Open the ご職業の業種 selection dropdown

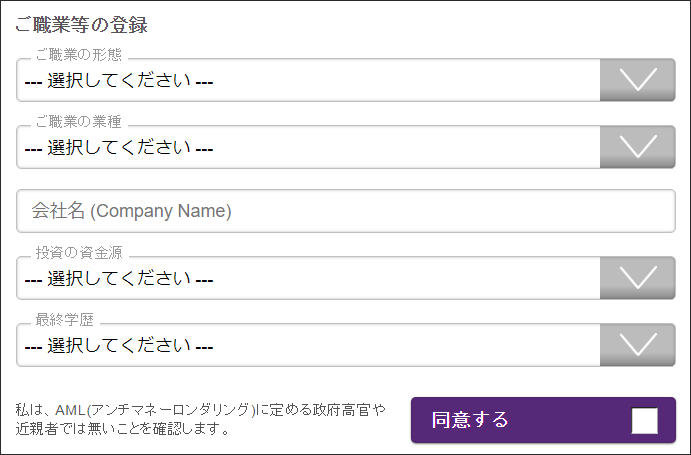346,147
